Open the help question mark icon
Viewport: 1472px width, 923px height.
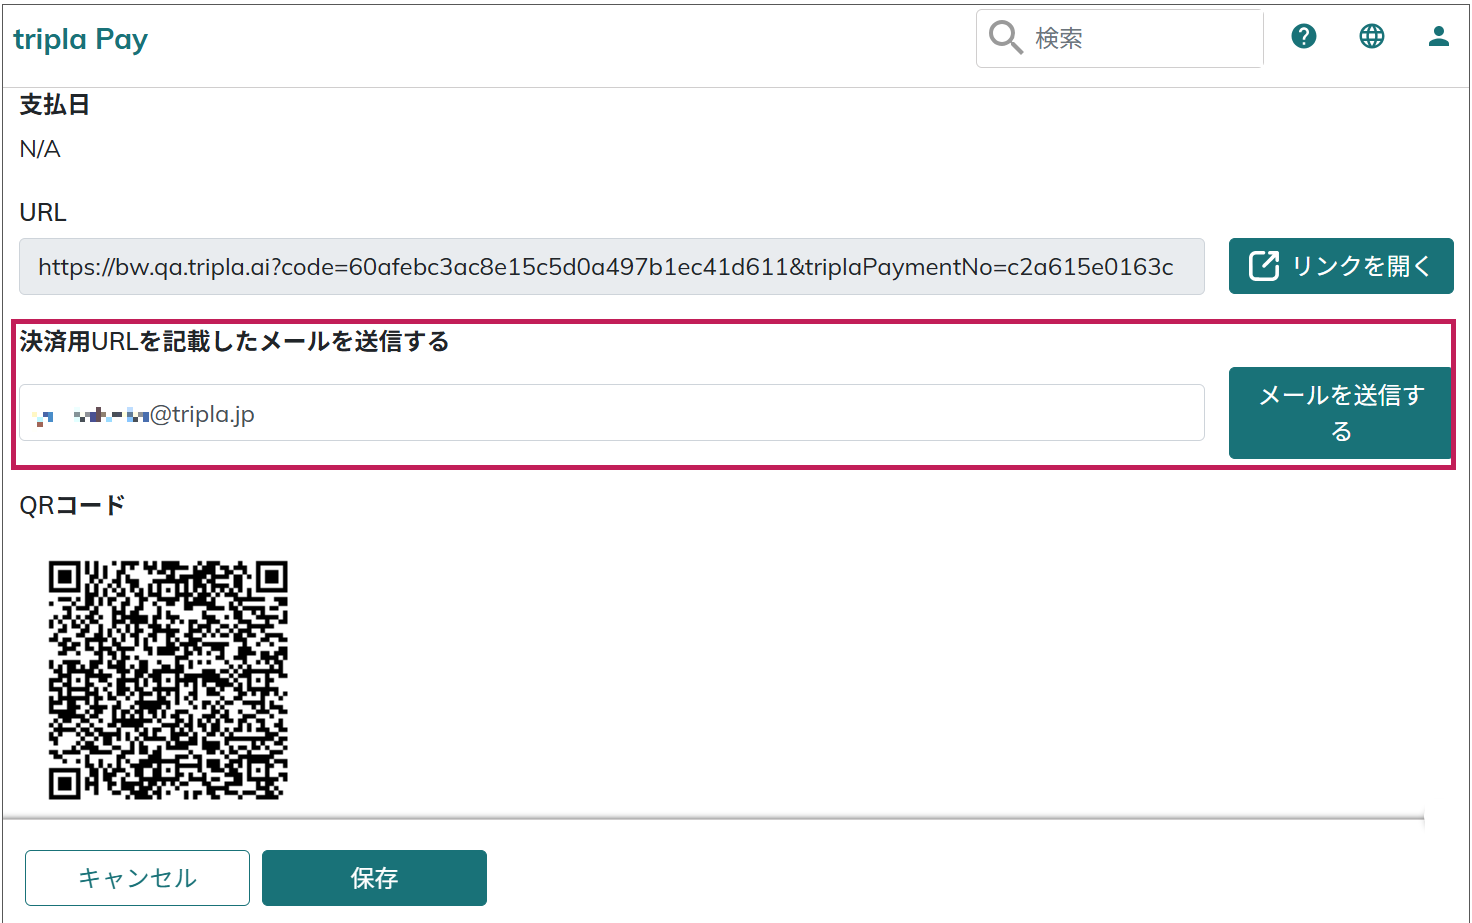(x=1303, y=37)
